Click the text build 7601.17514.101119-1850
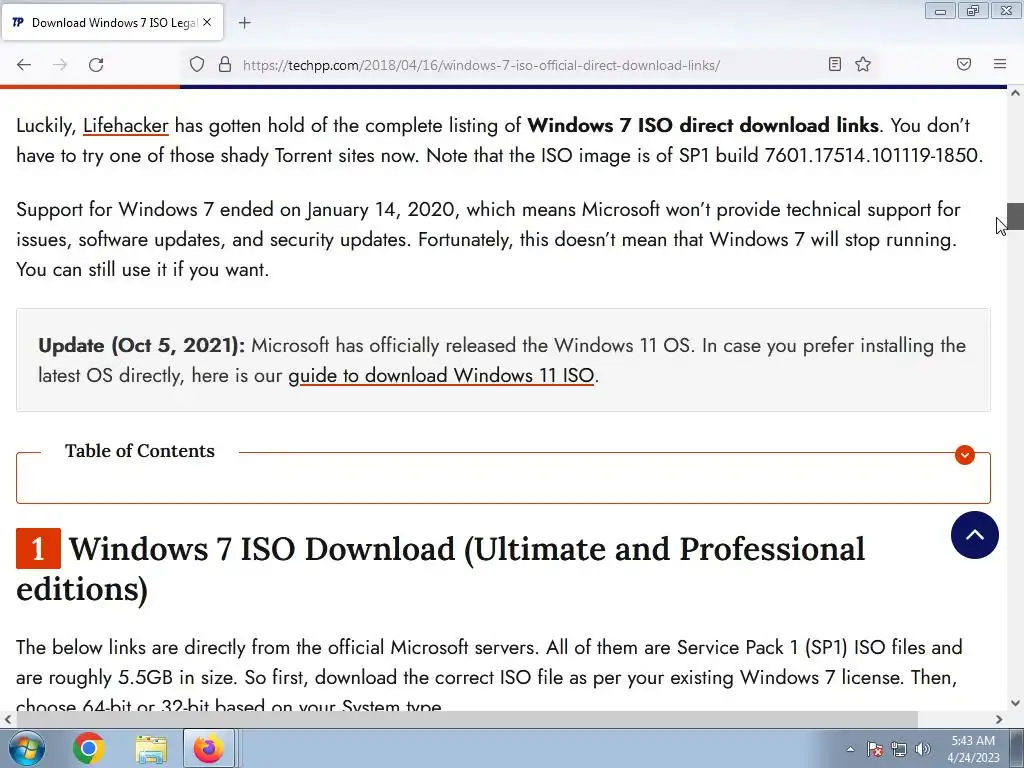Screen dimensions: 1024x768 849,155
